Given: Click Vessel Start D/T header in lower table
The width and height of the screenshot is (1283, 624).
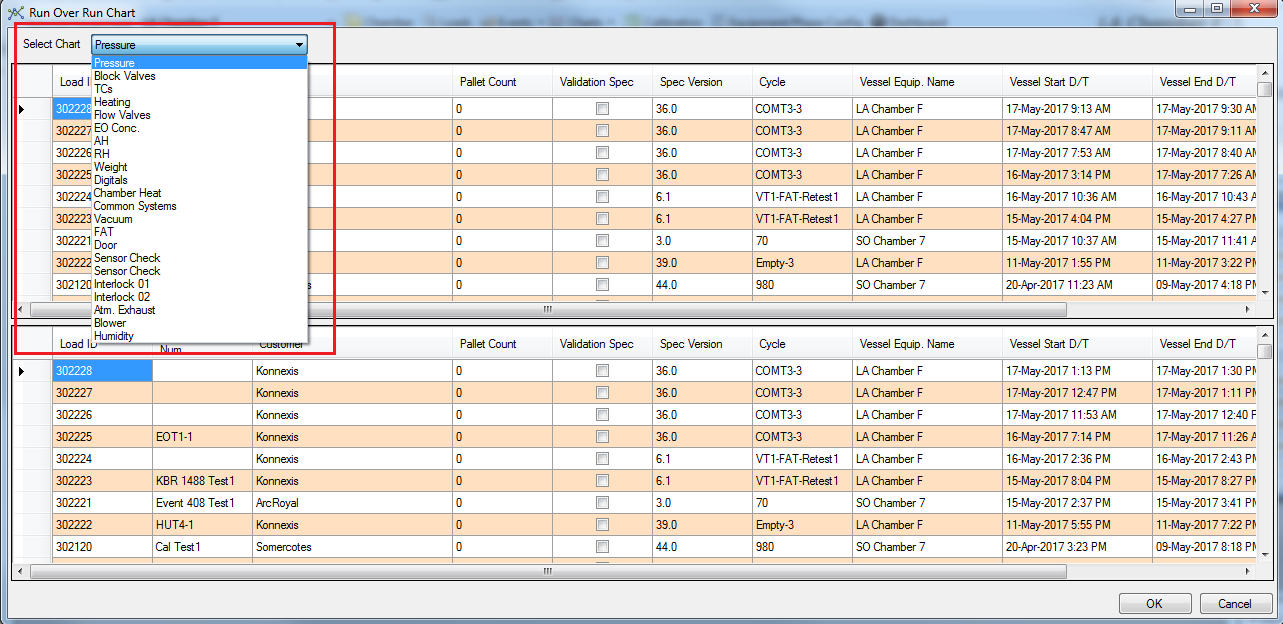Looking at the screenshot, I should point(1049,344).
